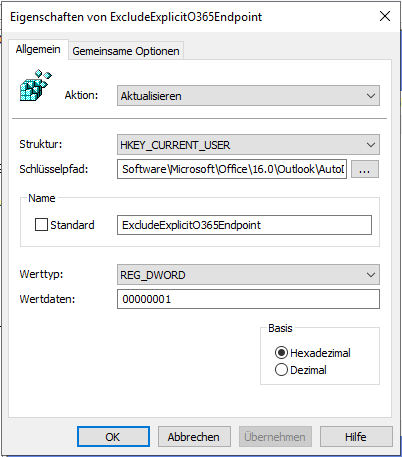Screen dimensions: 402x457
Task: Select the Dezimal radio button
Action: coord(281,370)
